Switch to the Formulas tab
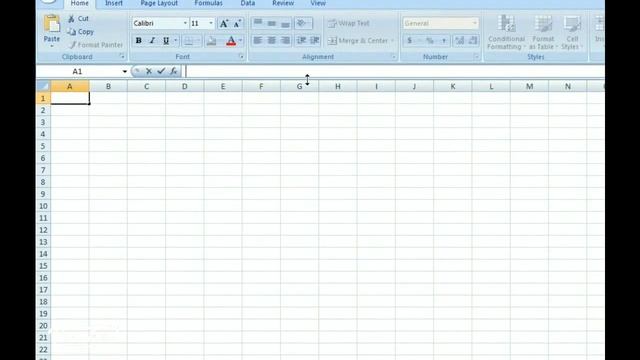 209,3
